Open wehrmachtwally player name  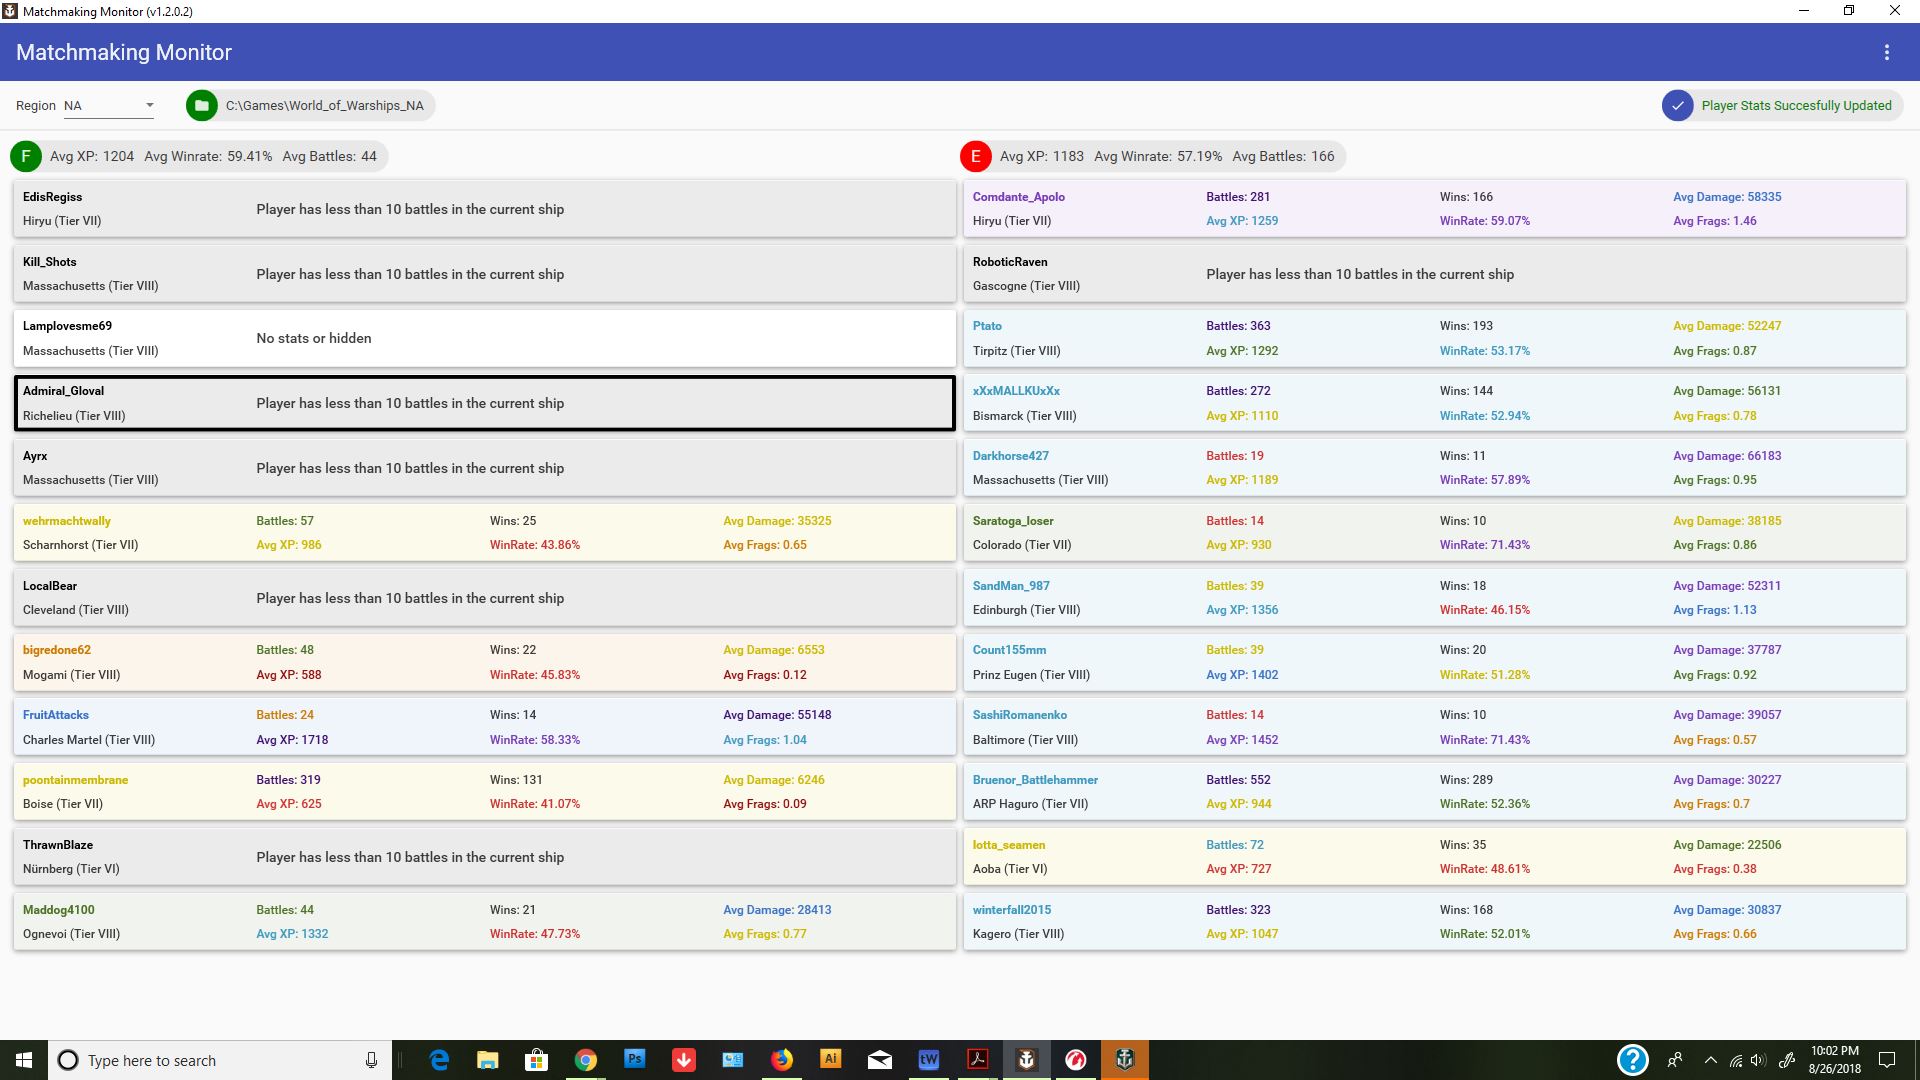(66, 521)
